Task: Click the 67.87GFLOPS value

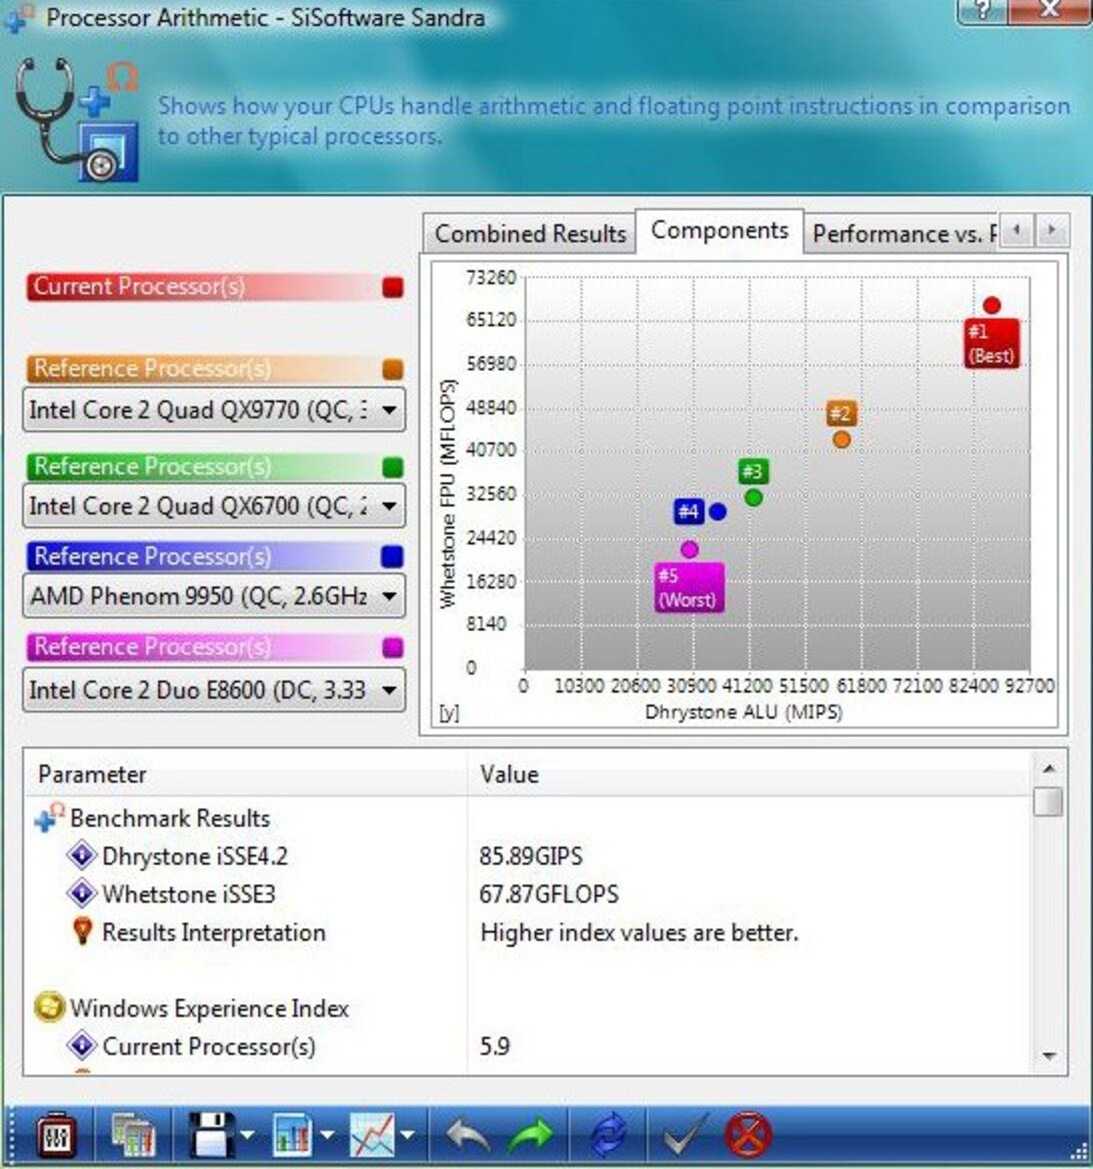Action: 549,894
